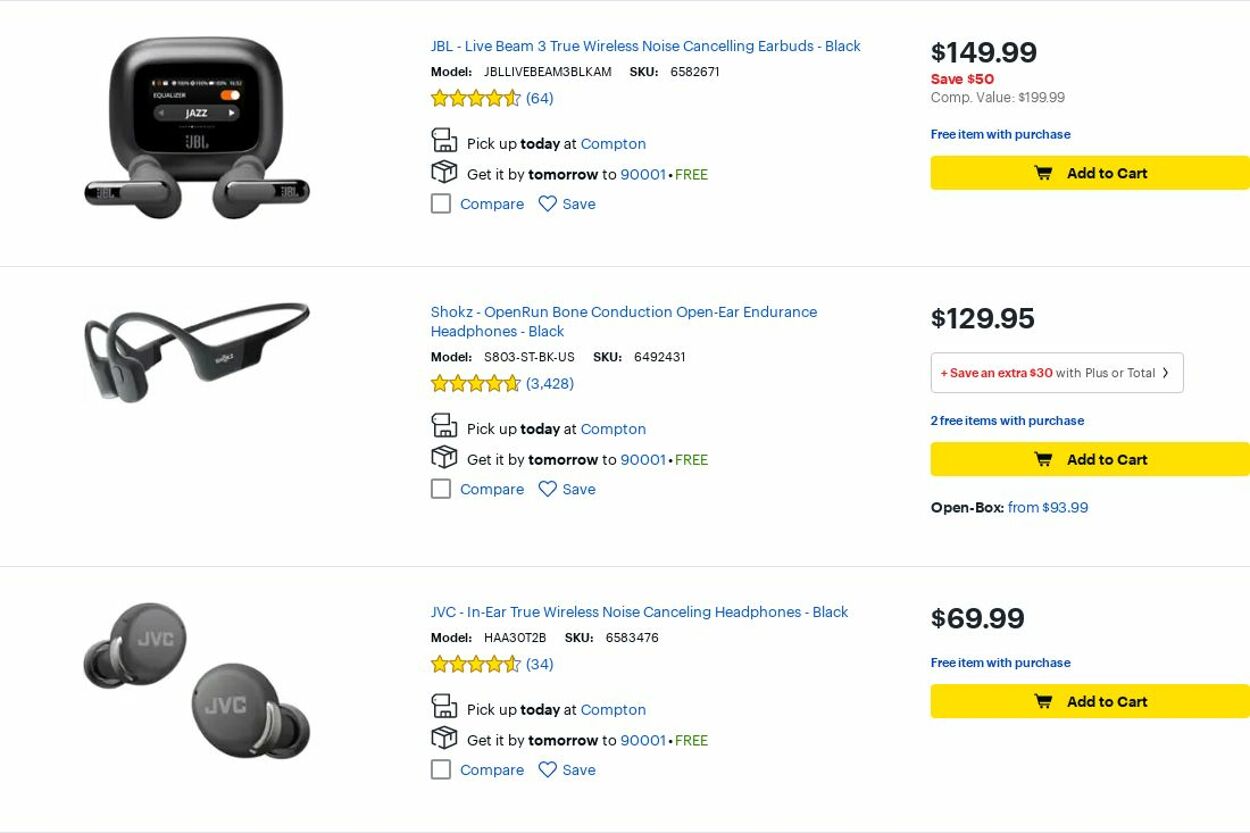Open the JBL Live Beam 3 product title link
This screenshot has height=833, width=1250.
(645, 46)
